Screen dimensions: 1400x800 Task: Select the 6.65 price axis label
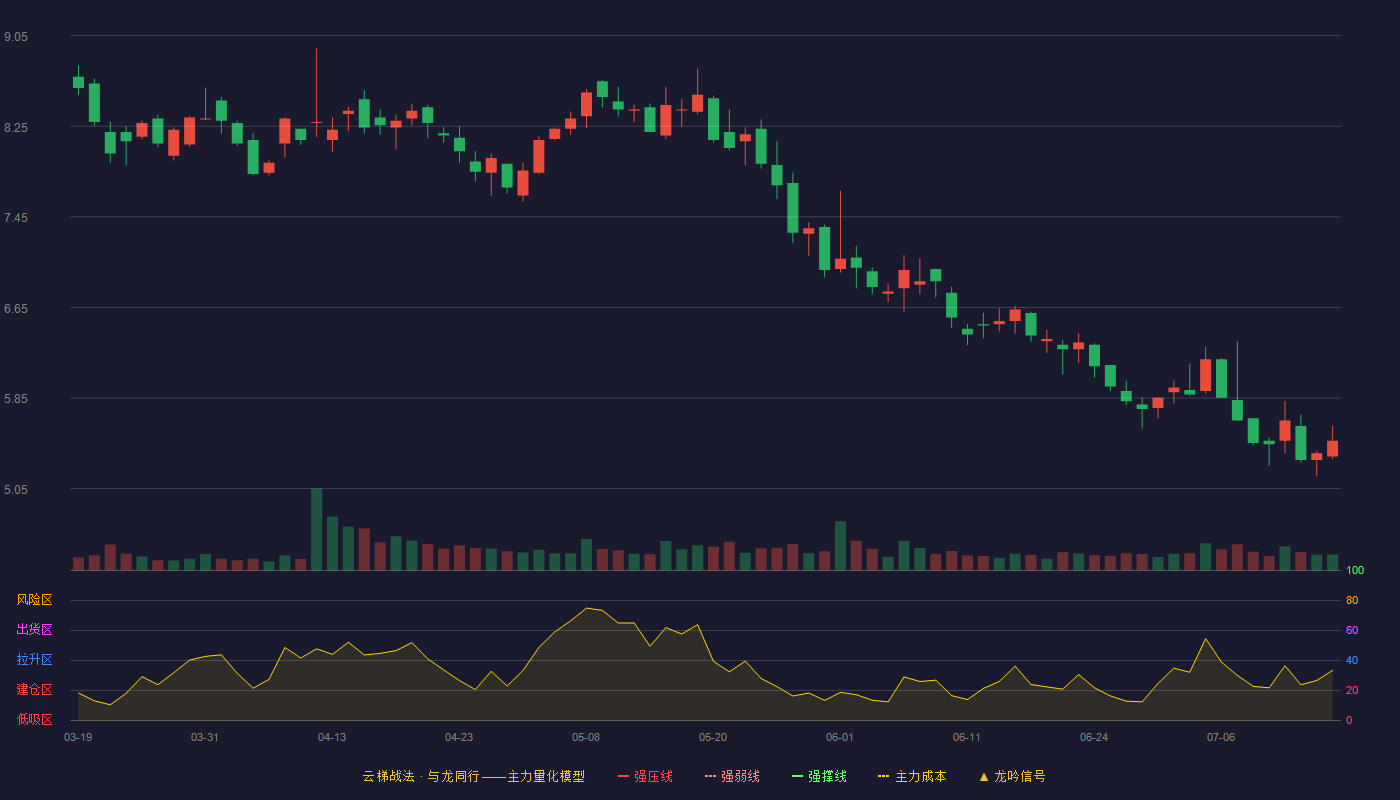[x=16, y=309]
